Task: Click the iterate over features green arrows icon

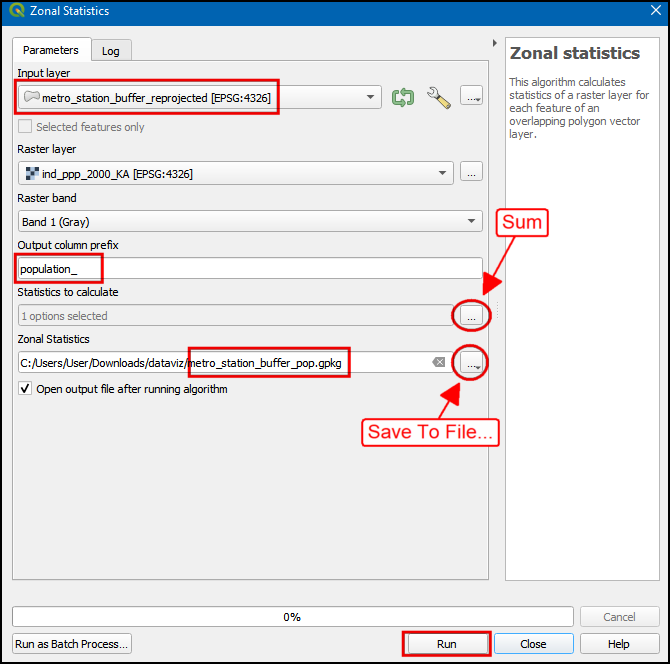Action: 403,97
